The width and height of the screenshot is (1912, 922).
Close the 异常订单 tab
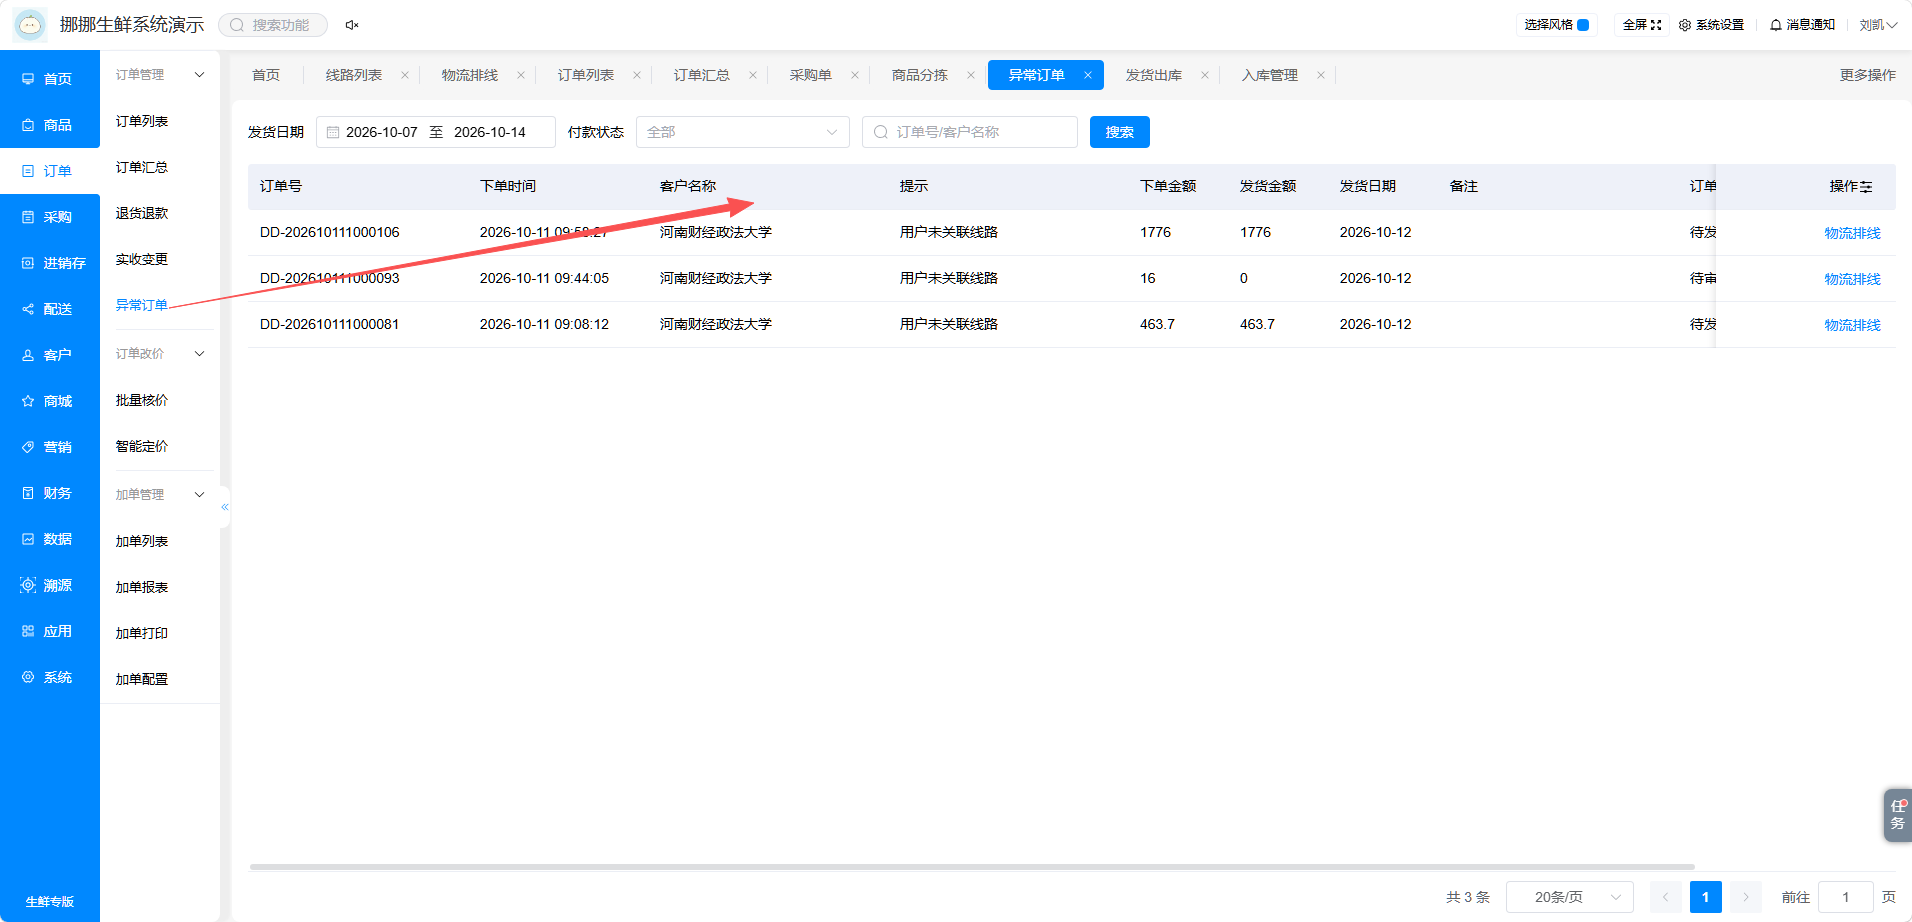coord(1088,75)
